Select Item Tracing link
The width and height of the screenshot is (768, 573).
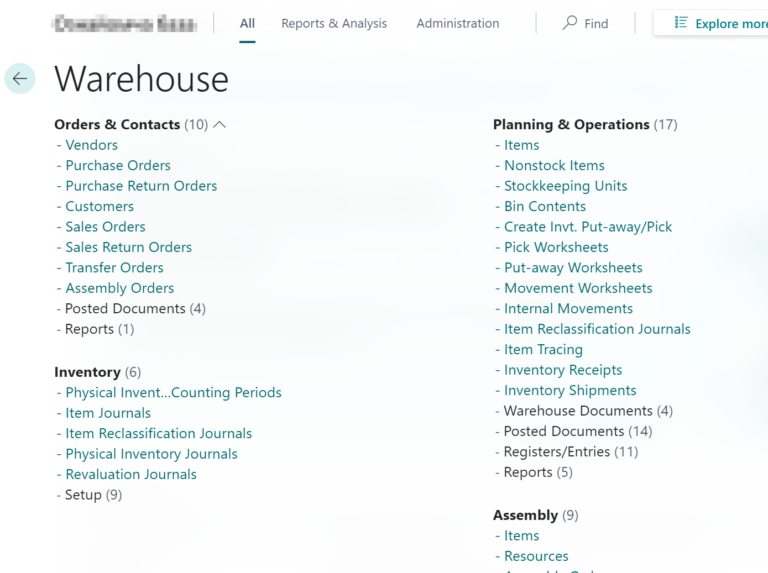click(x=543, y=350)
